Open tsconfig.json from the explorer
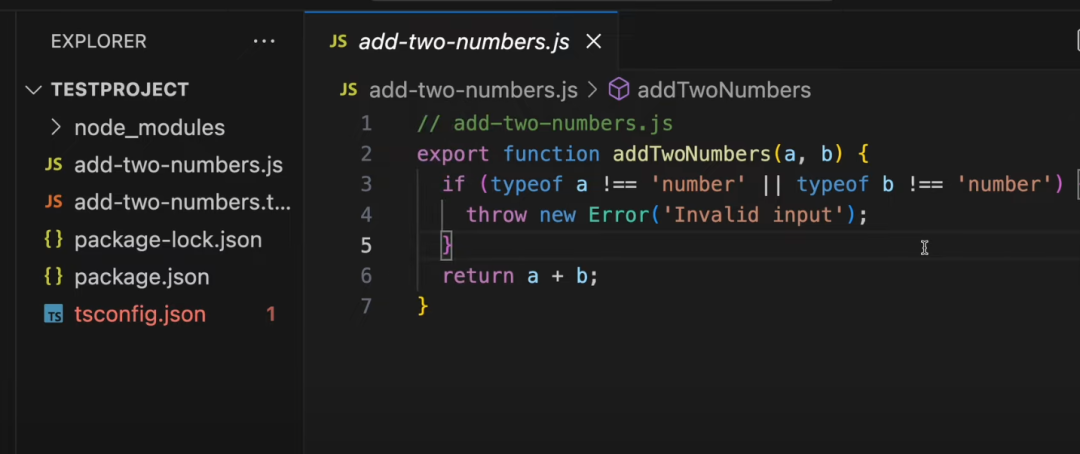The image size is (1080, 454). tap(140, 314)
